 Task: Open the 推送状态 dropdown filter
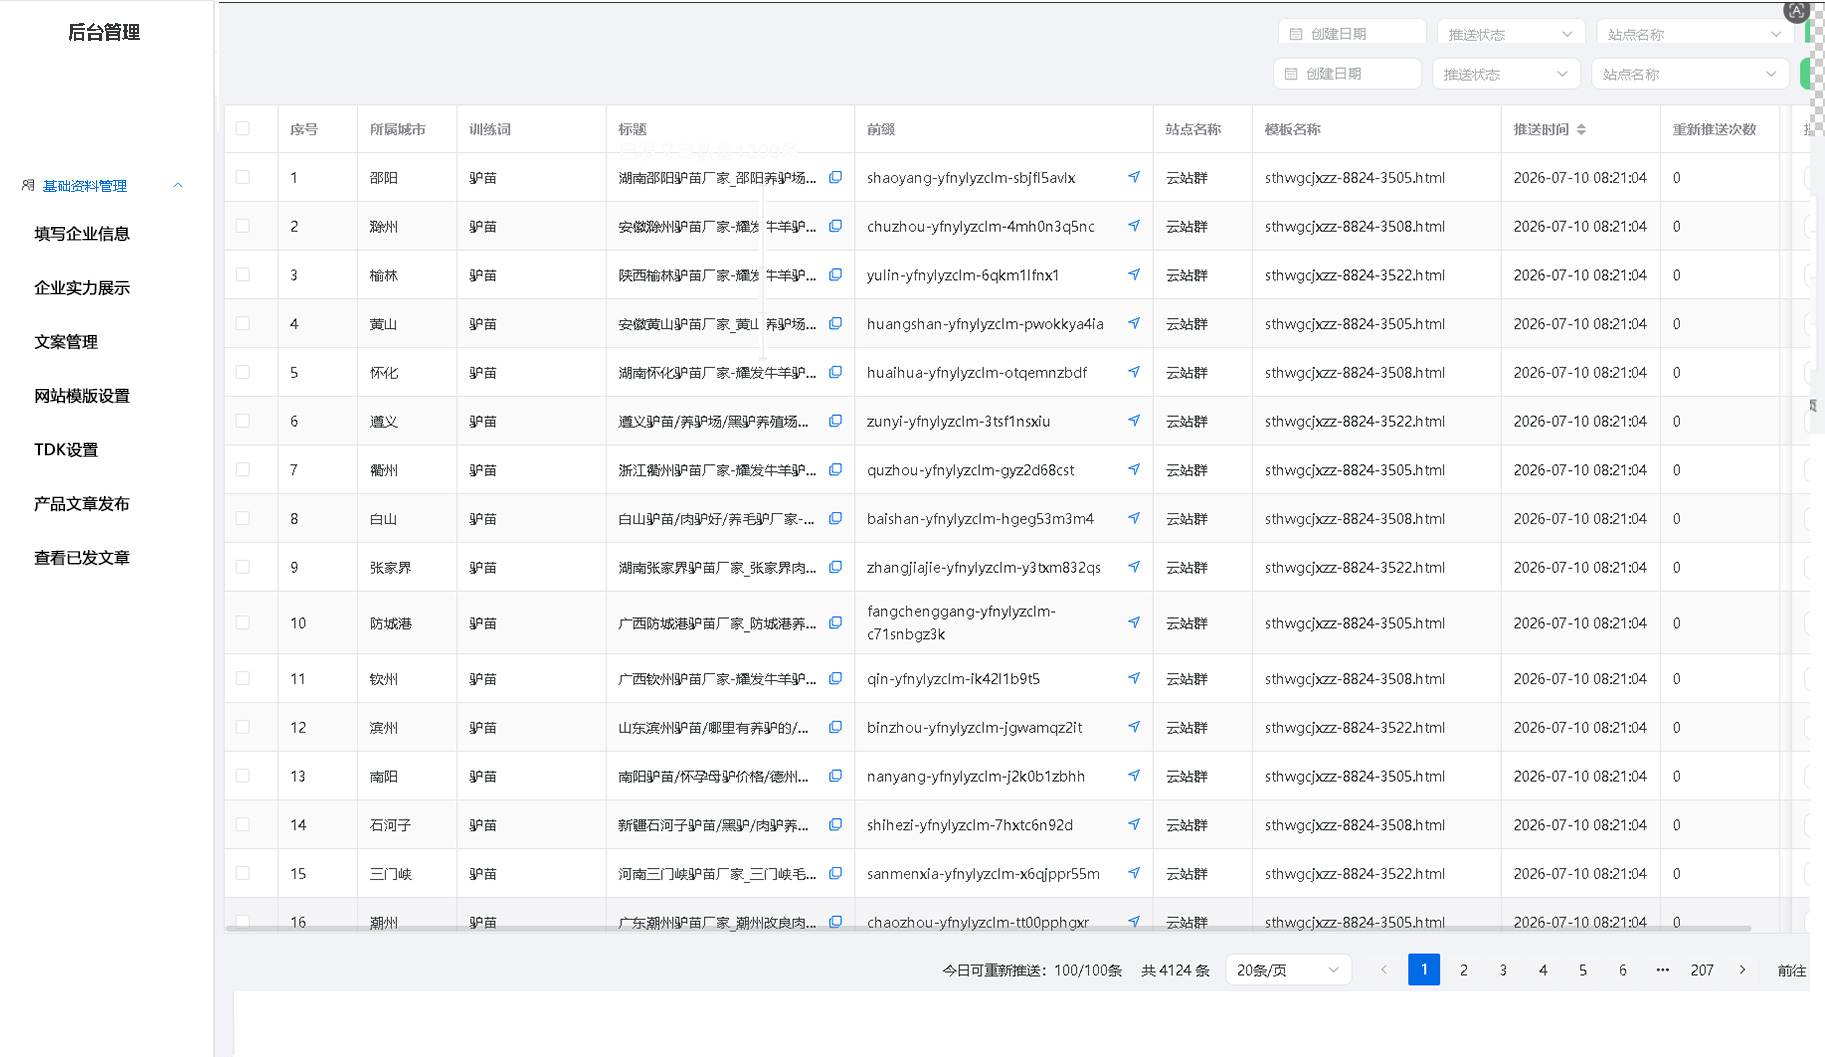[x=1505, y=74]
